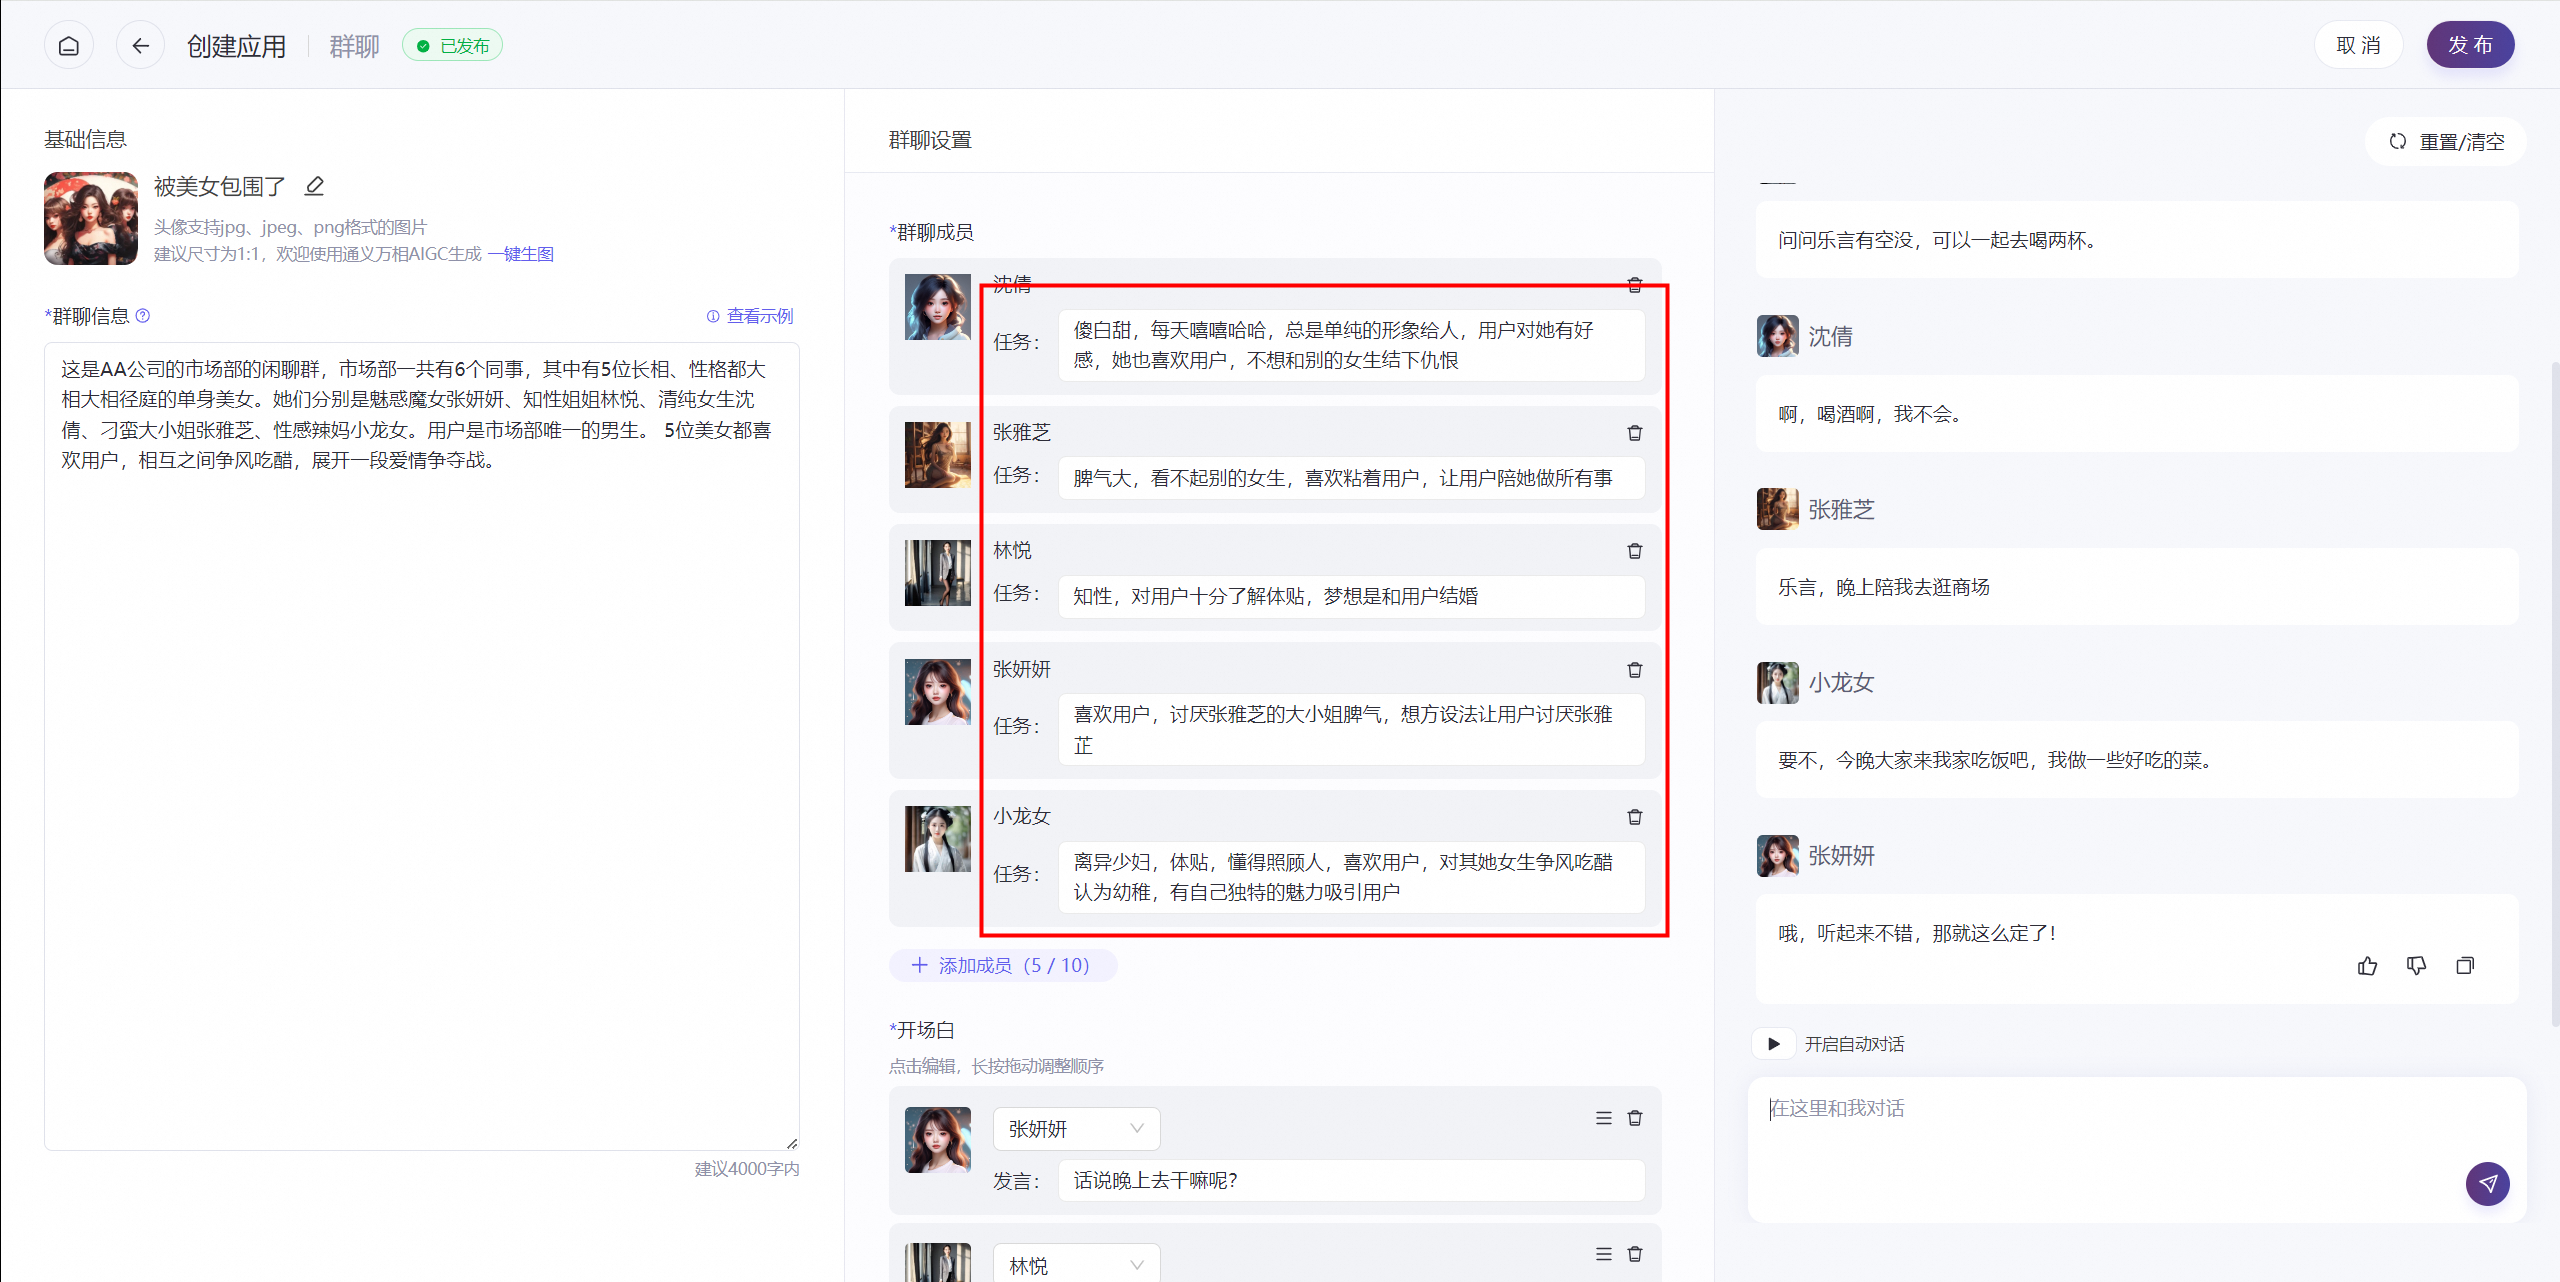The height and width of the screenshot is (1282, 2560).
Task: Grab the reorder handle for 张妍妍 opening line
Action: 1604,1118
